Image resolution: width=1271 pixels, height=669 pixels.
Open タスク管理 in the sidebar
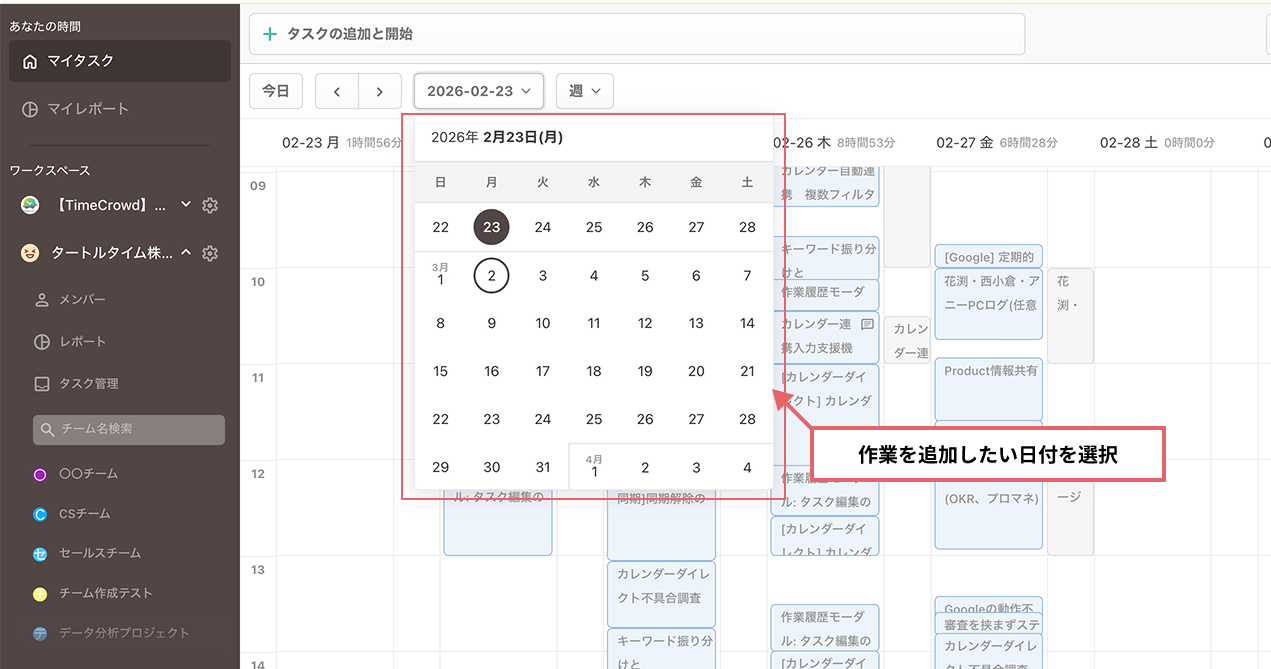[89, 383]
